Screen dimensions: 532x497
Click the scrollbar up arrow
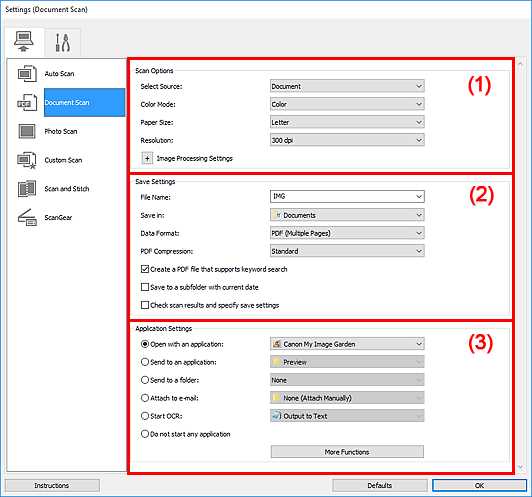tap(521, 63)
